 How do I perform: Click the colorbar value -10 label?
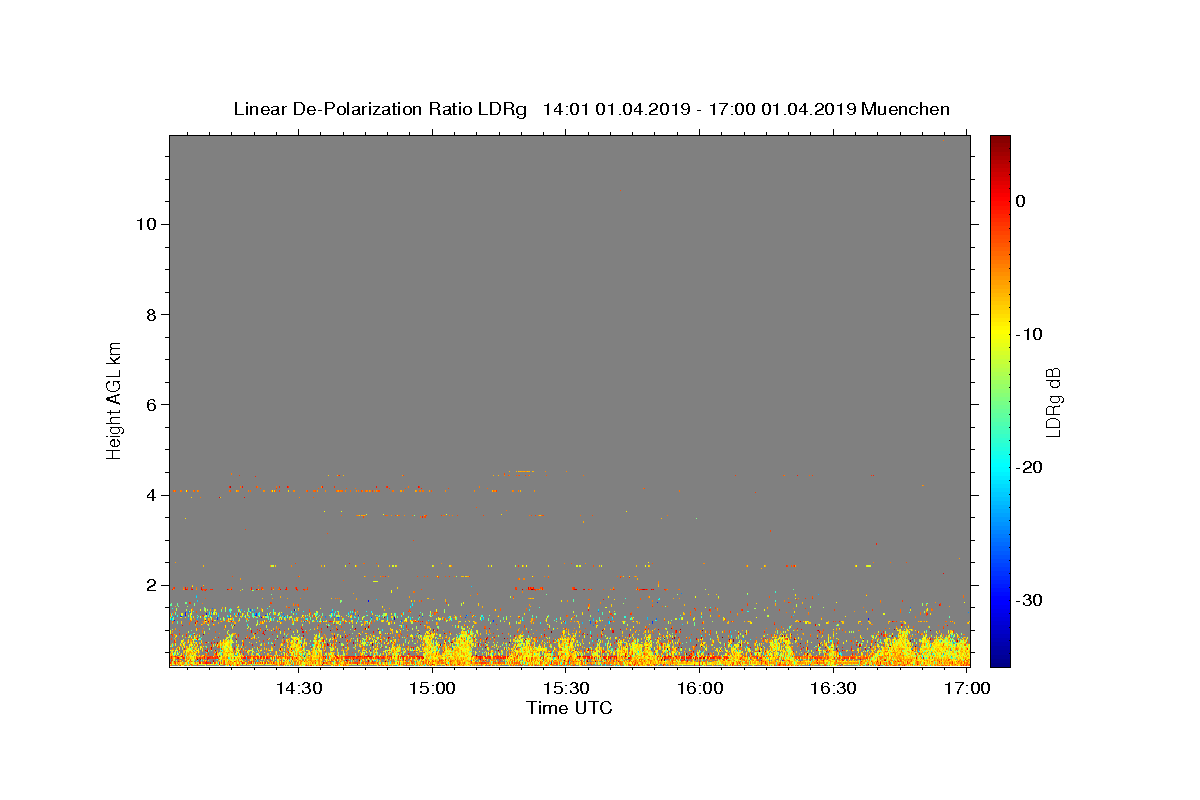coord(1029,334)
